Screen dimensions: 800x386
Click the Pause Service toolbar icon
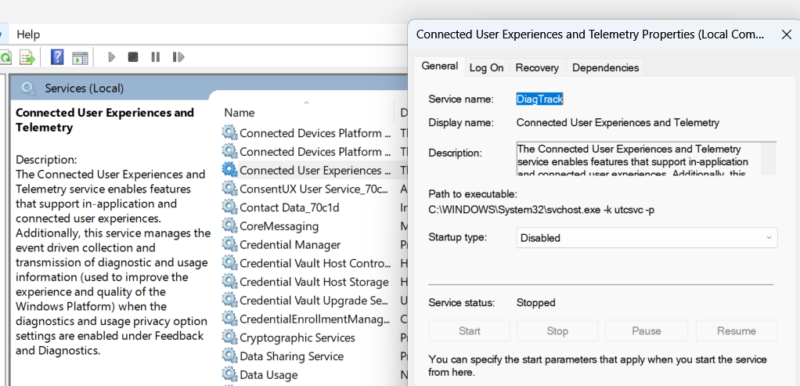click(156, 57)
